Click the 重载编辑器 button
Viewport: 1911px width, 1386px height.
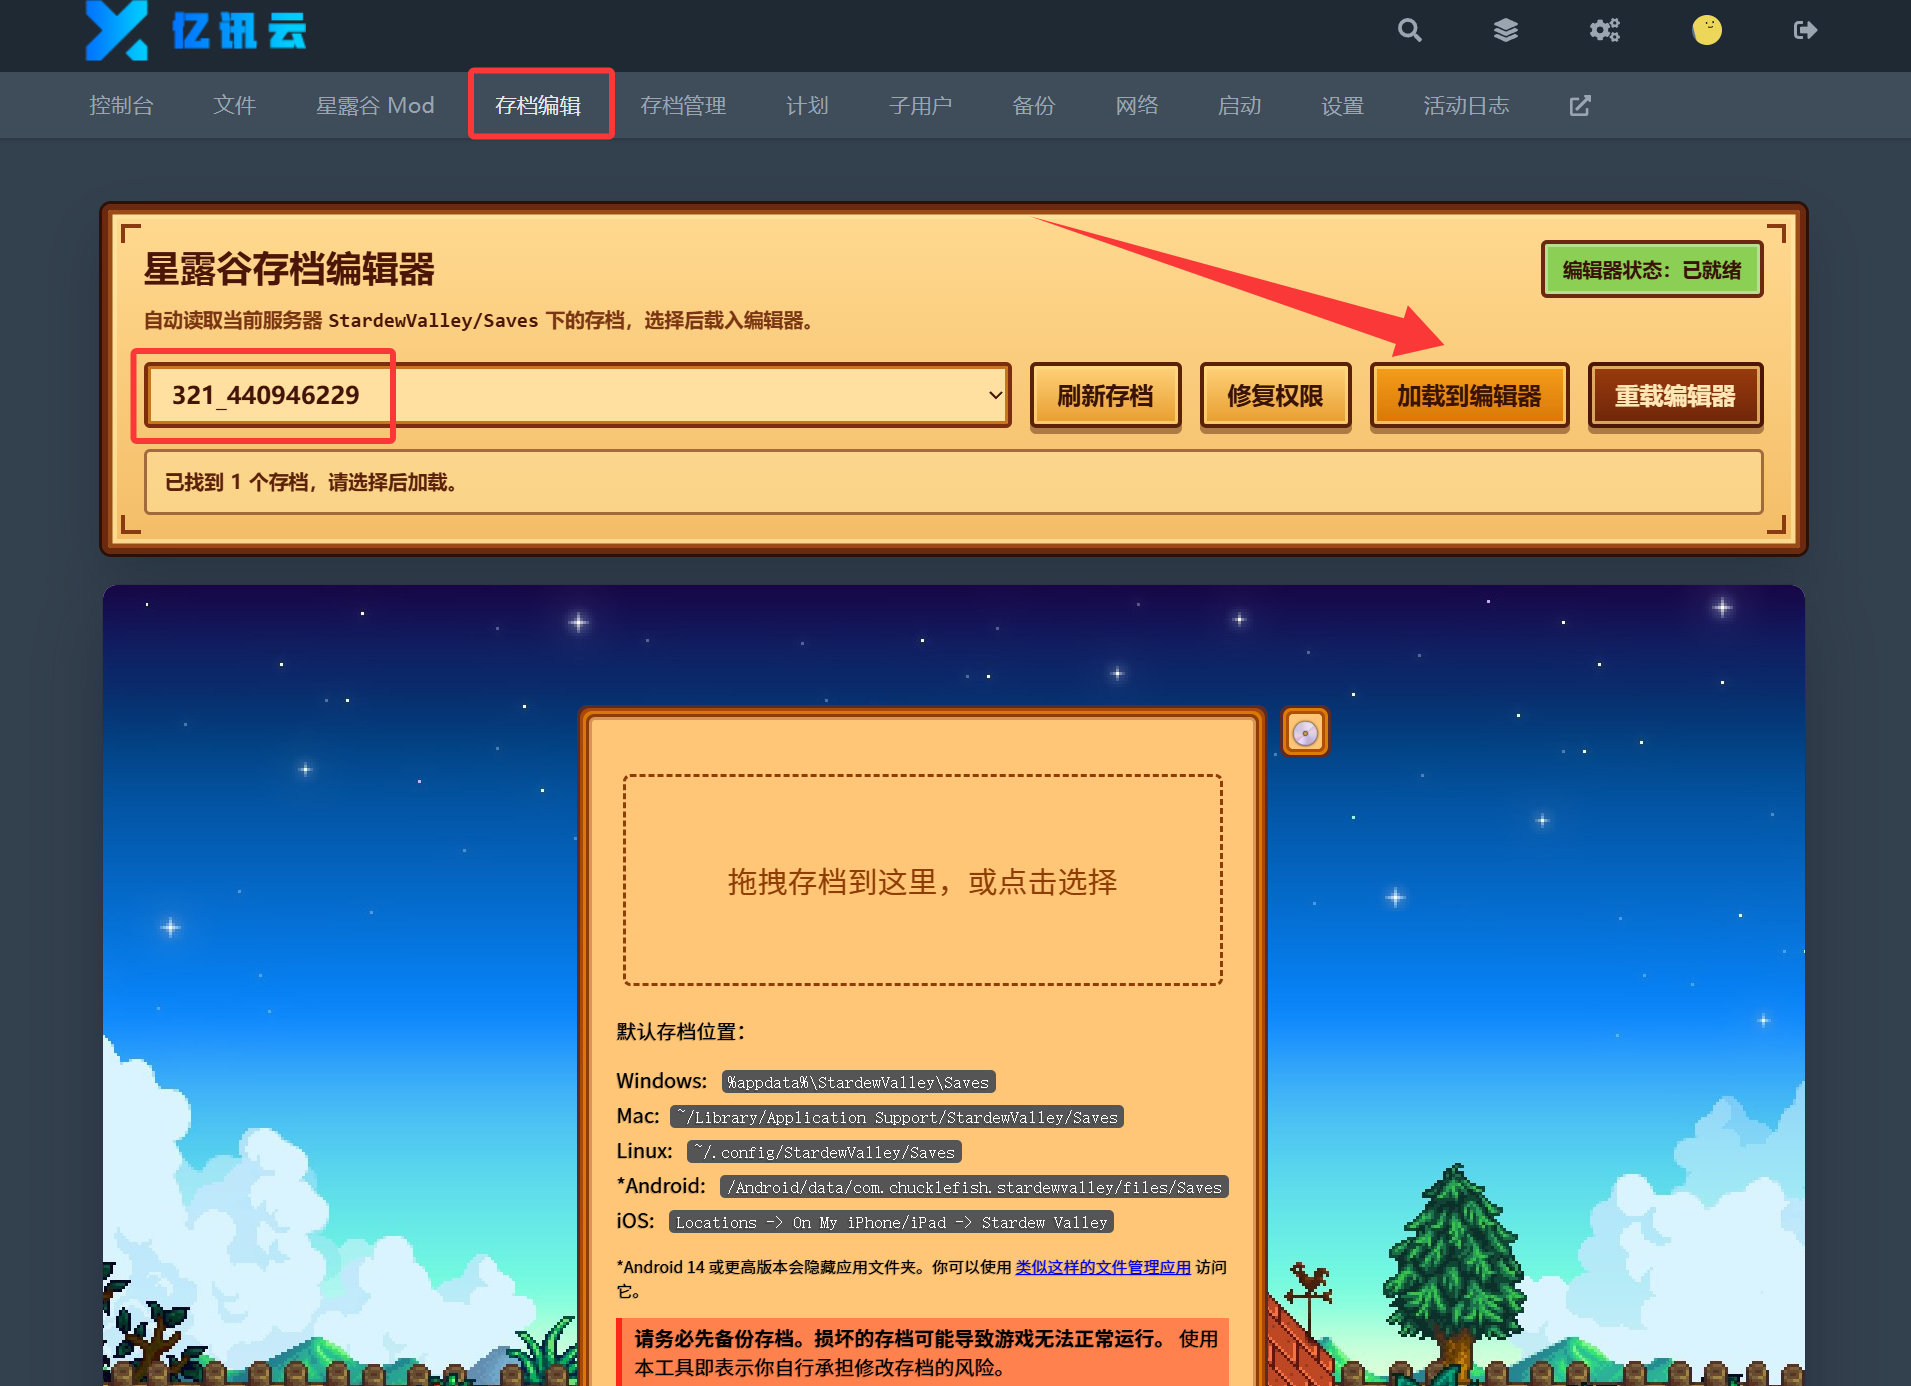1675,396
